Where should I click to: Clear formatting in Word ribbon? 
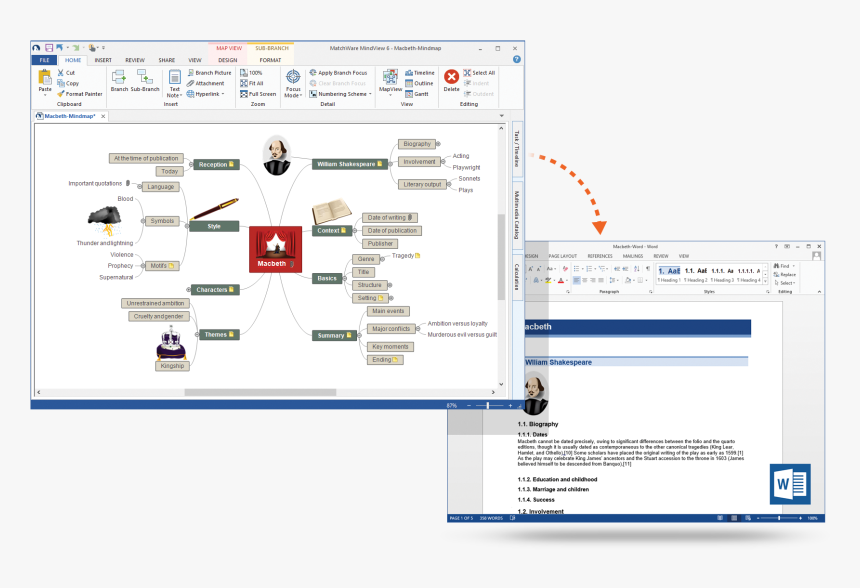tap(565, 269)
